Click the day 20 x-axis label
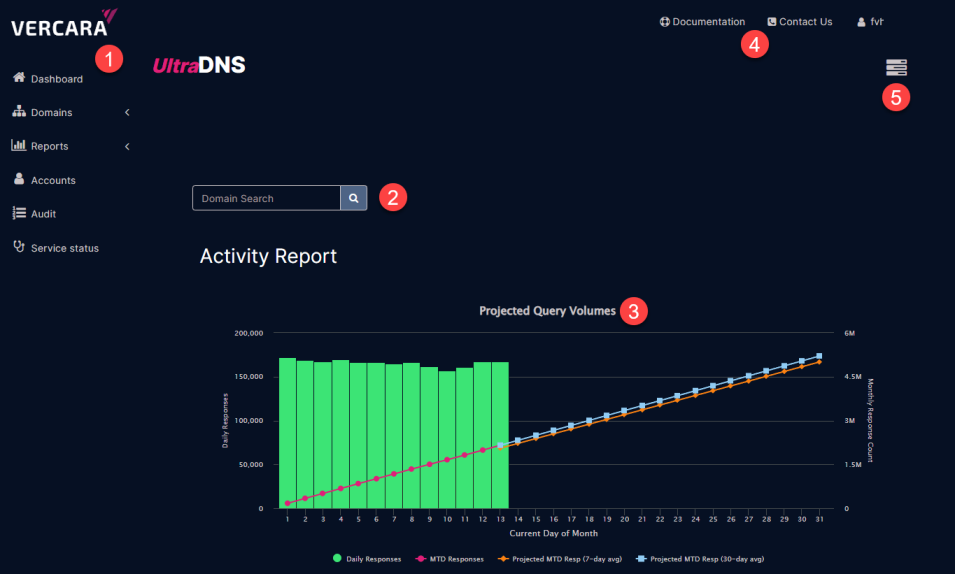Screen dimensions: 955x575 [x=624, y=520]
